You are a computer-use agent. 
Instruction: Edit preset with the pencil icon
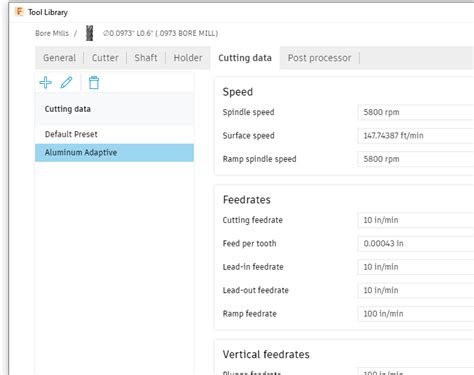click(x=66, y=82)
